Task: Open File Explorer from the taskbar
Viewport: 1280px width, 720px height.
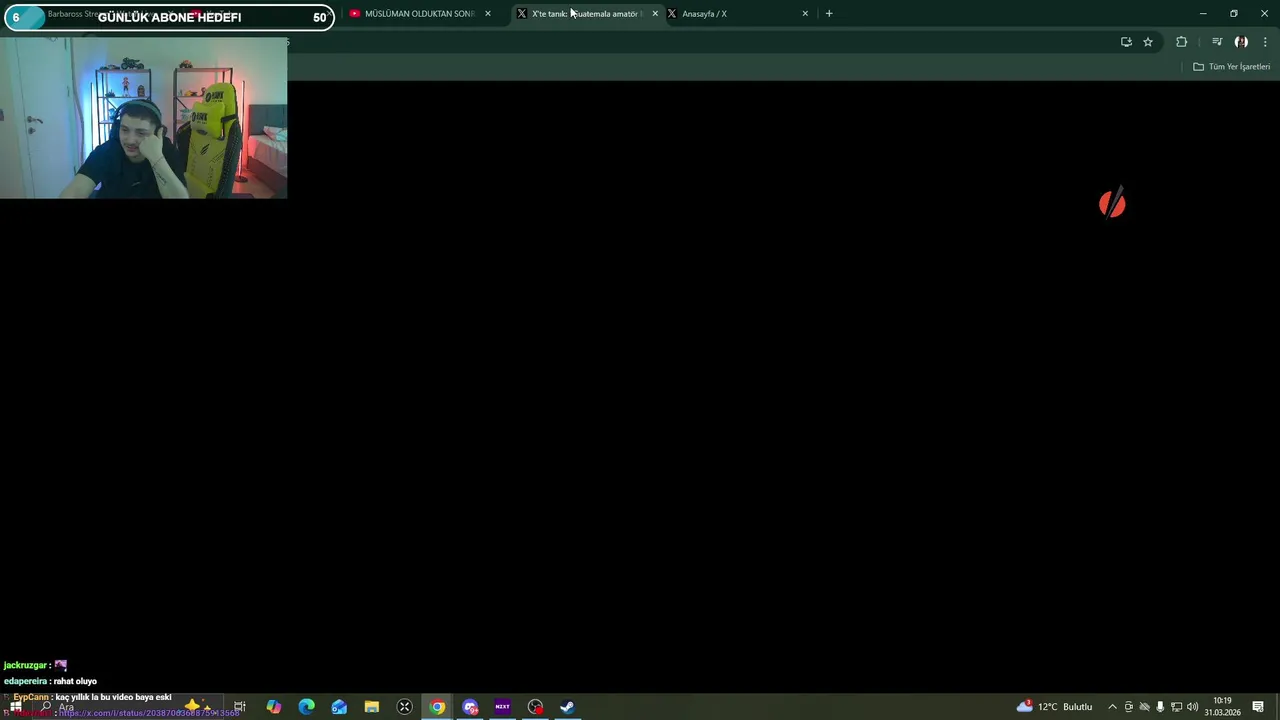Action: pos(372,707)
